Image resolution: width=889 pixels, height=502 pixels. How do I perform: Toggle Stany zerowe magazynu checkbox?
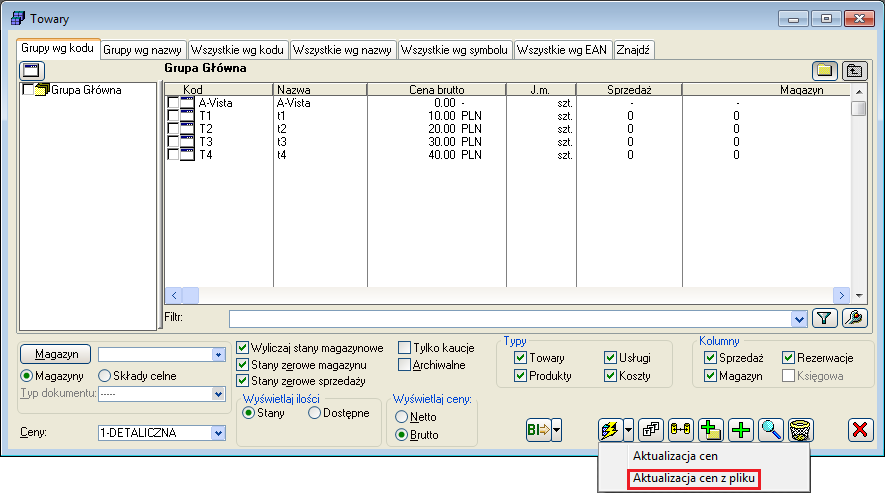point(243,364)
